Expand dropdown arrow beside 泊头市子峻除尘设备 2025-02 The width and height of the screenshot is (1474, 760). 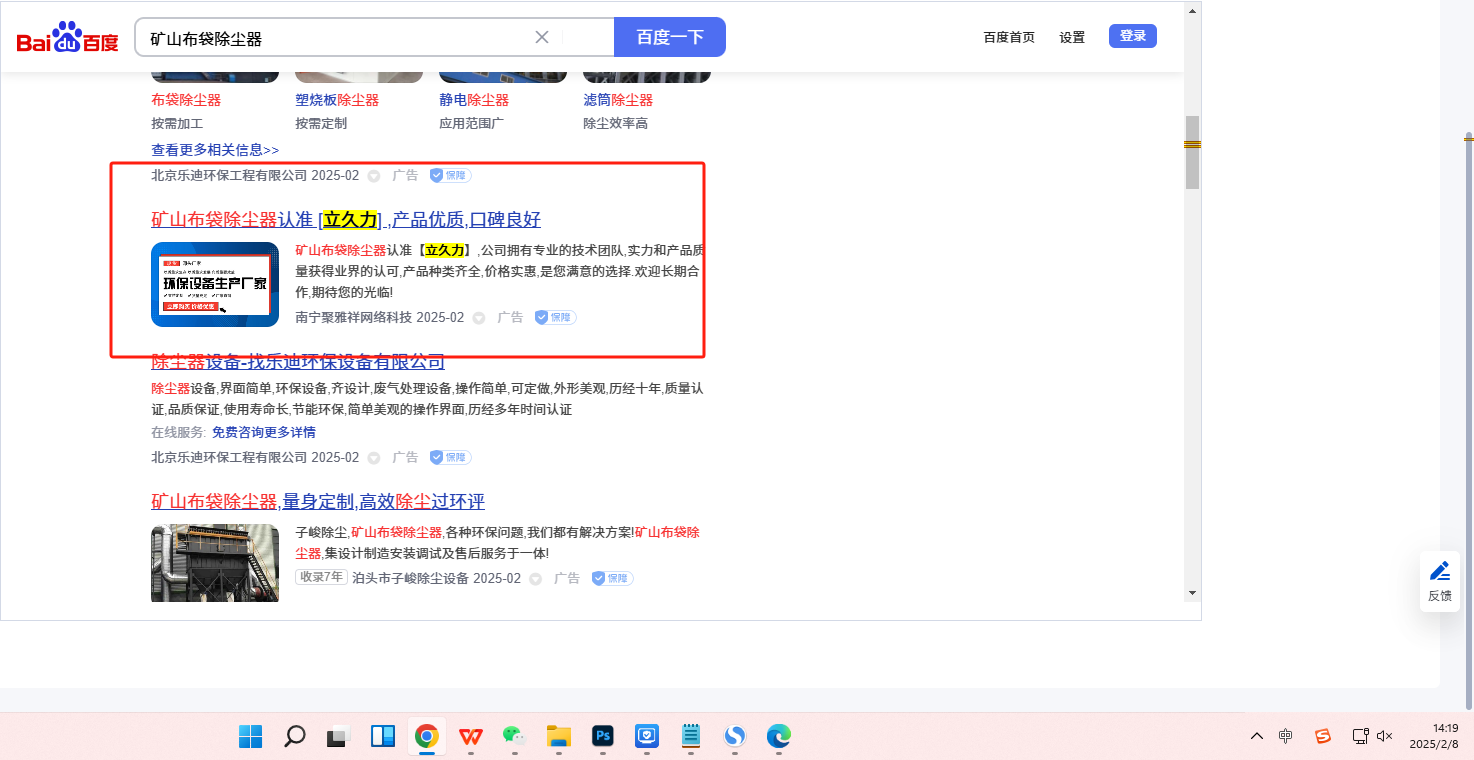coord(536,579)
